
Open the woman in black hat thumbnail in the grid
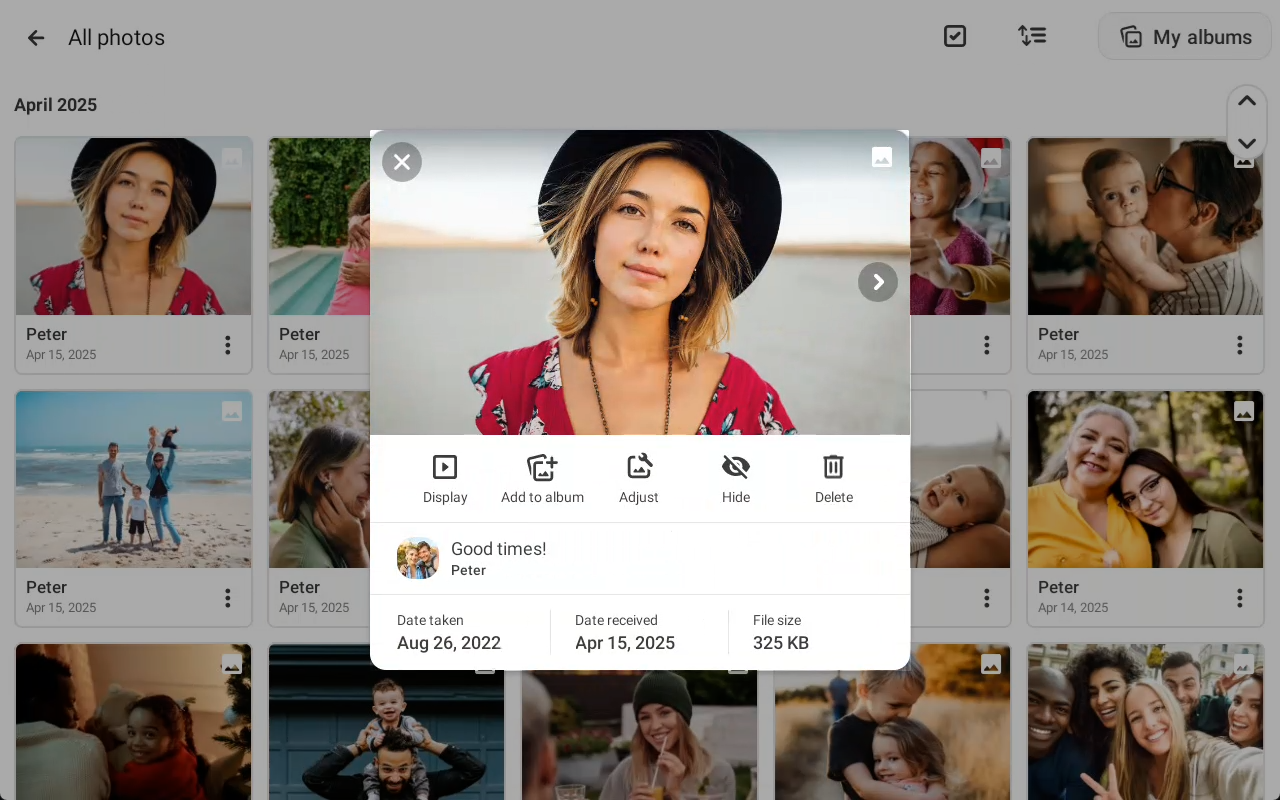point(133,226)
